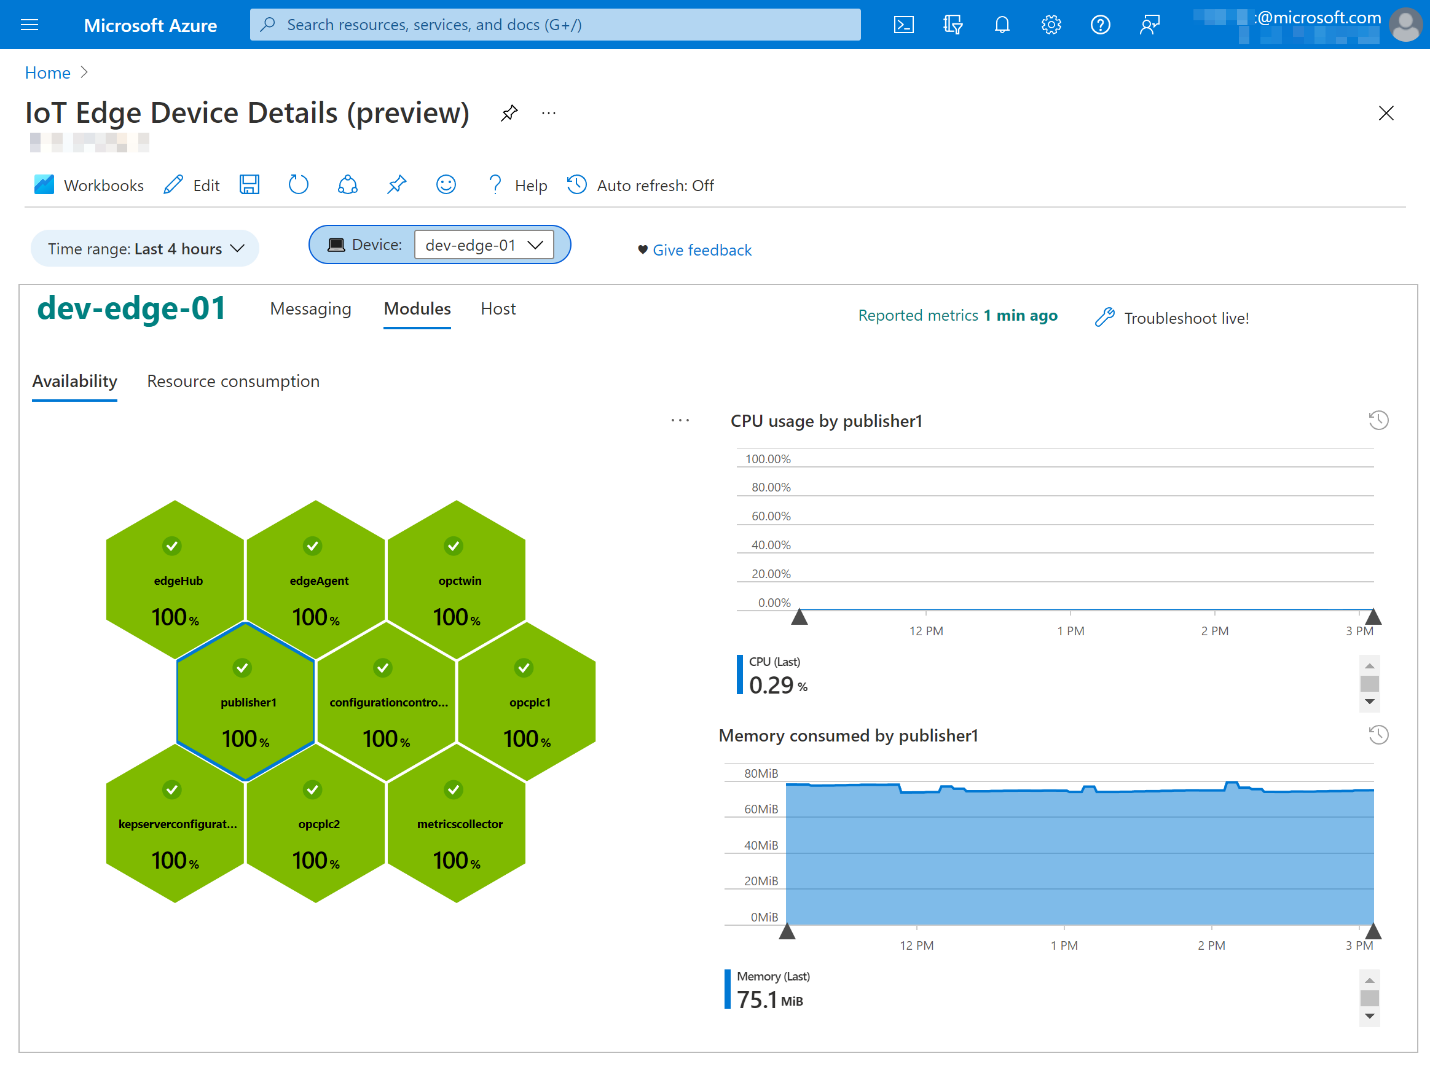
Task: Open the Cloud Shell terminal icon
Action: [x=903, y=24]
